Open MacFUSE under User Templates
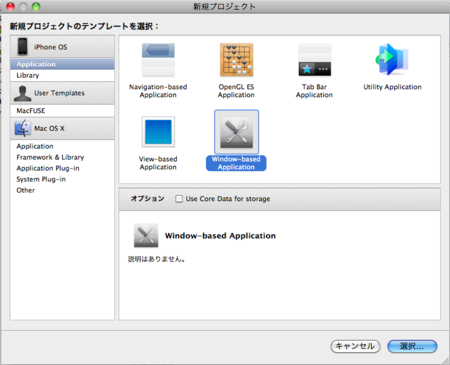The height and width of the screenshot is (365, 450). 62,111
